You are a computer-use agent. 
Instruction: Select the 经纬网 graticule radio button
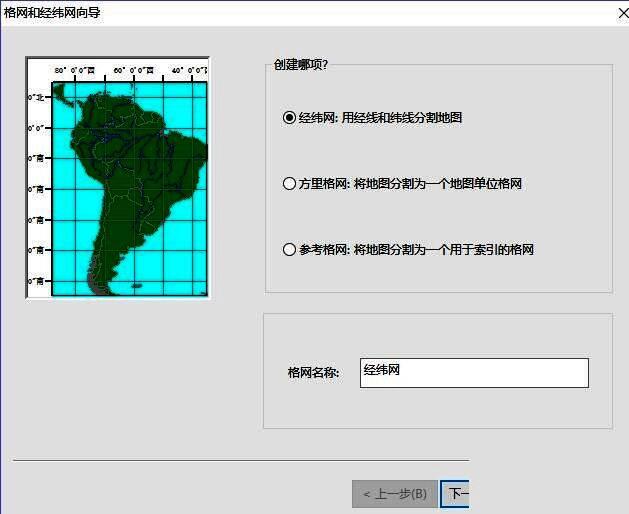(290, 117)
